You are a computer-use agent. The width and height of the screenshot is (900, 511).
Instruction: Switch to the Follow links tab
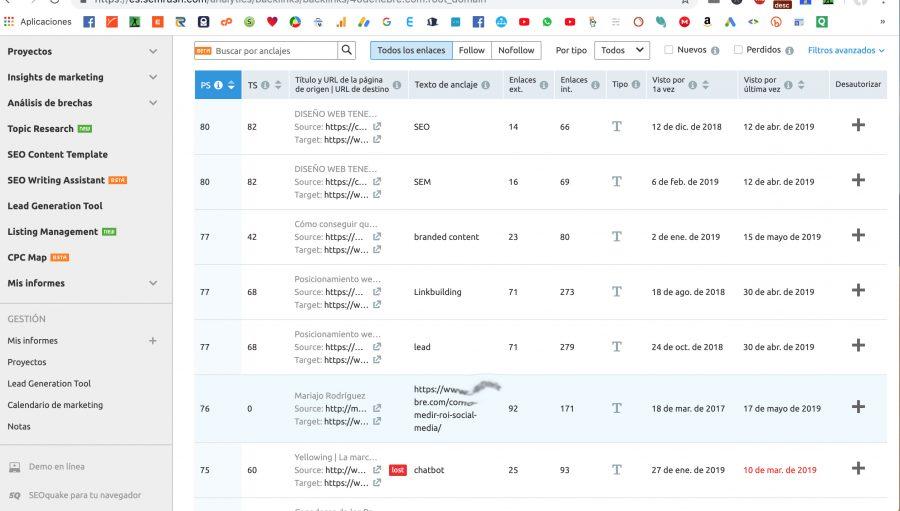pos(471,50)
